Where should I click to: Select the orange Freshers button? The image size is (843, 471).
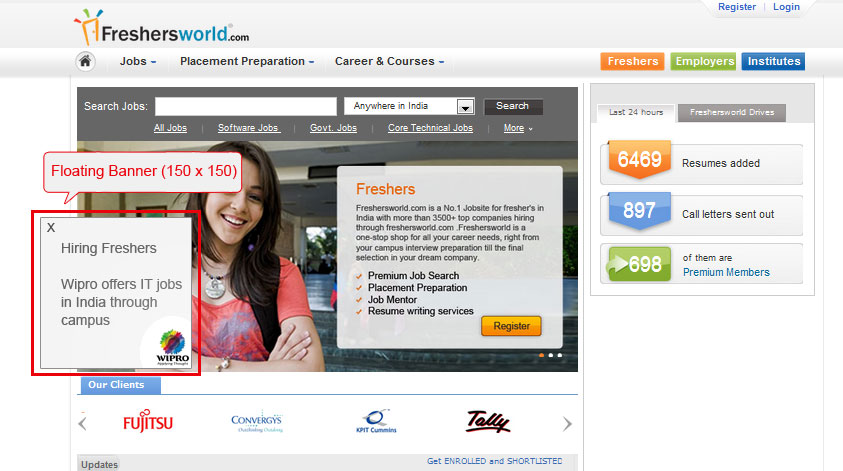(632, 61)
